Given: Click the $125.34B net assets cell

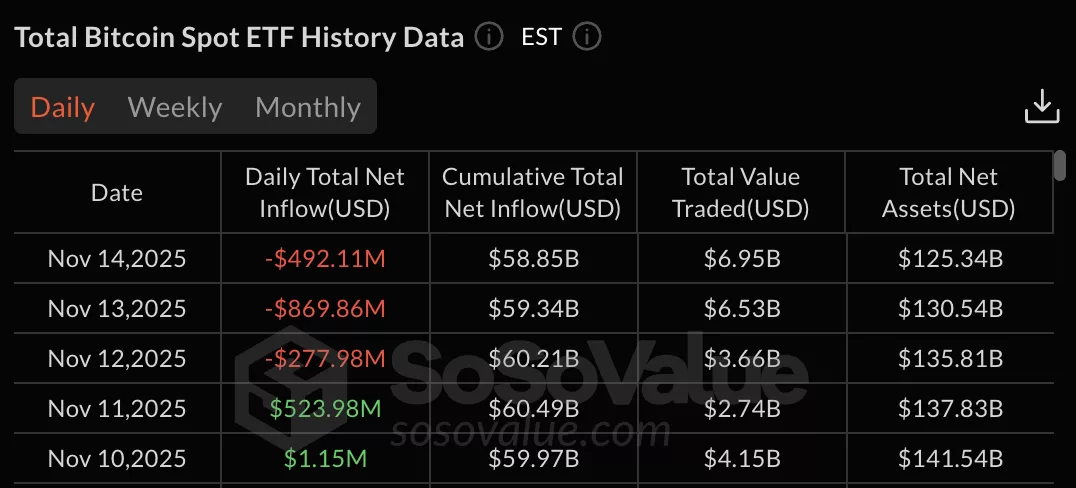Looking at the screenshot, I should tap(950, 260).
